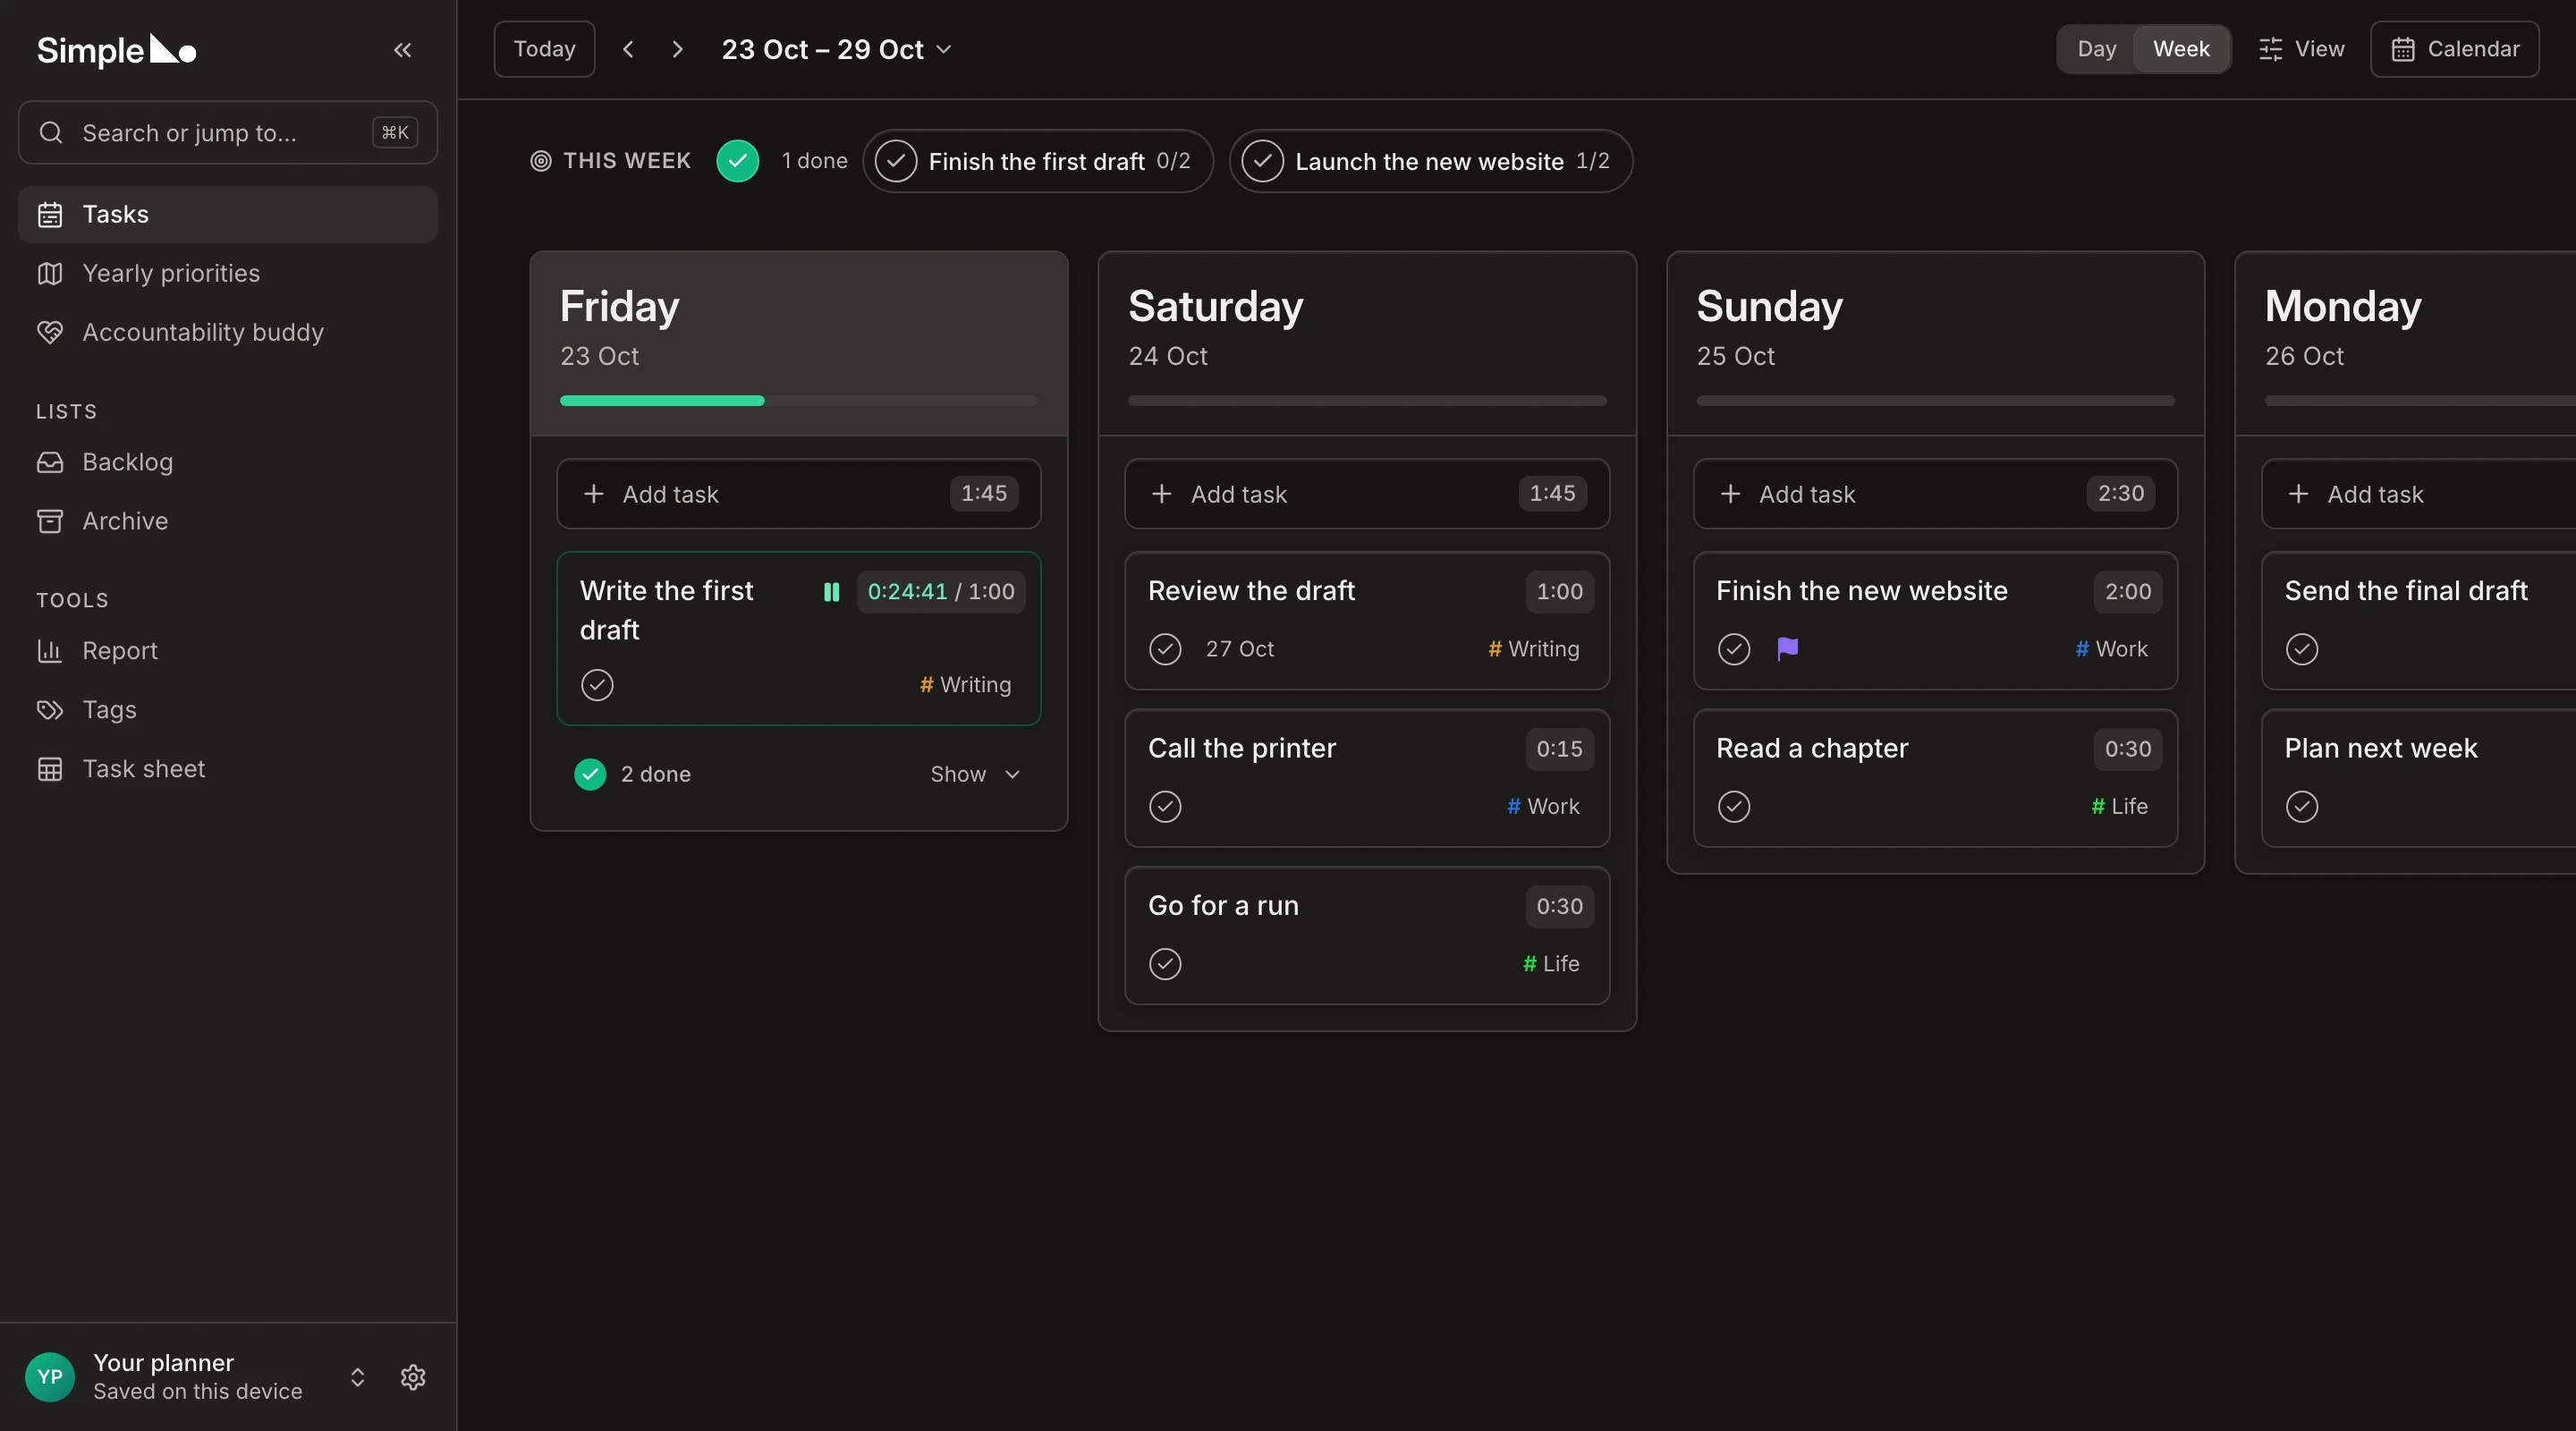Open the Backlog list
Screen dimensions: 2576x1431
point(228,462)
